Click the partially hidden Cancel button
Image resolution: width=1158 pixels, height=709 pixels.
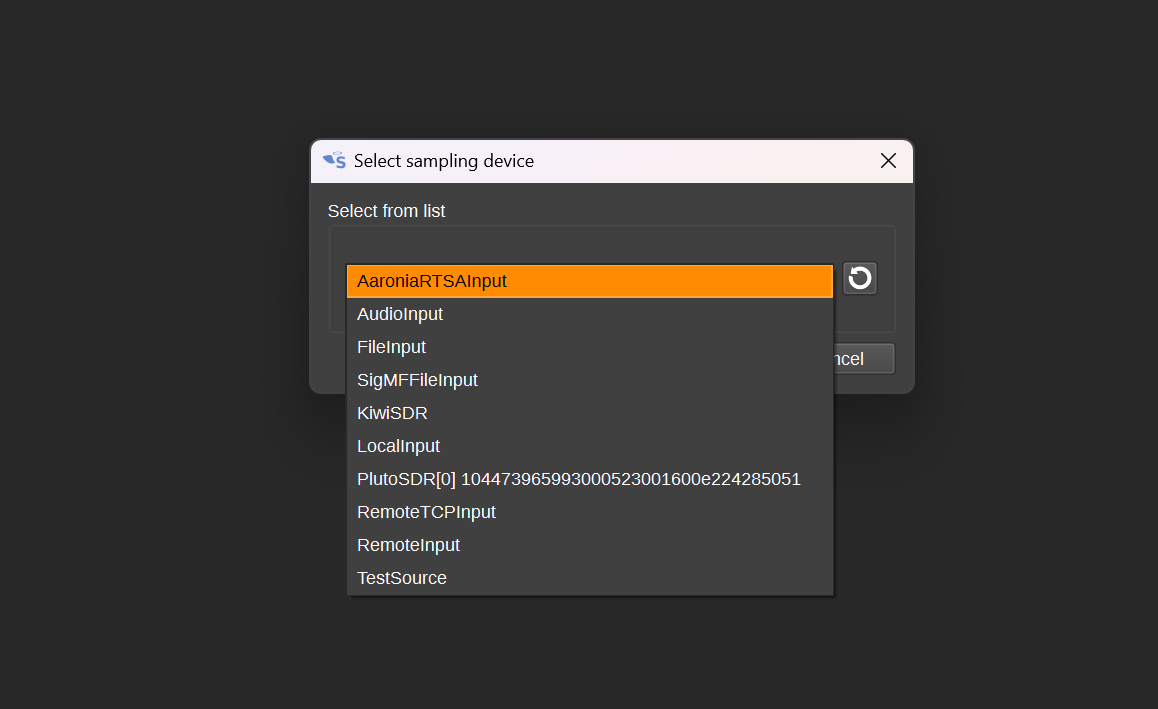[864, 359]
